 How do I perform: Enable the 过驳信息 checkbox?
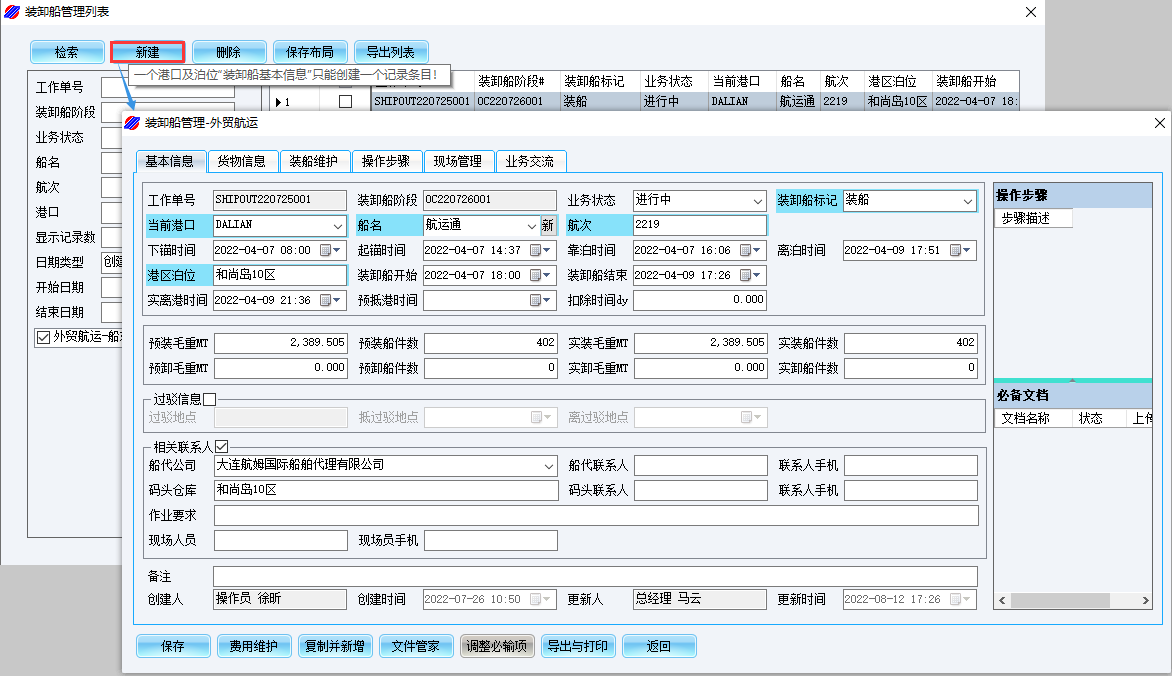(209, 400)
